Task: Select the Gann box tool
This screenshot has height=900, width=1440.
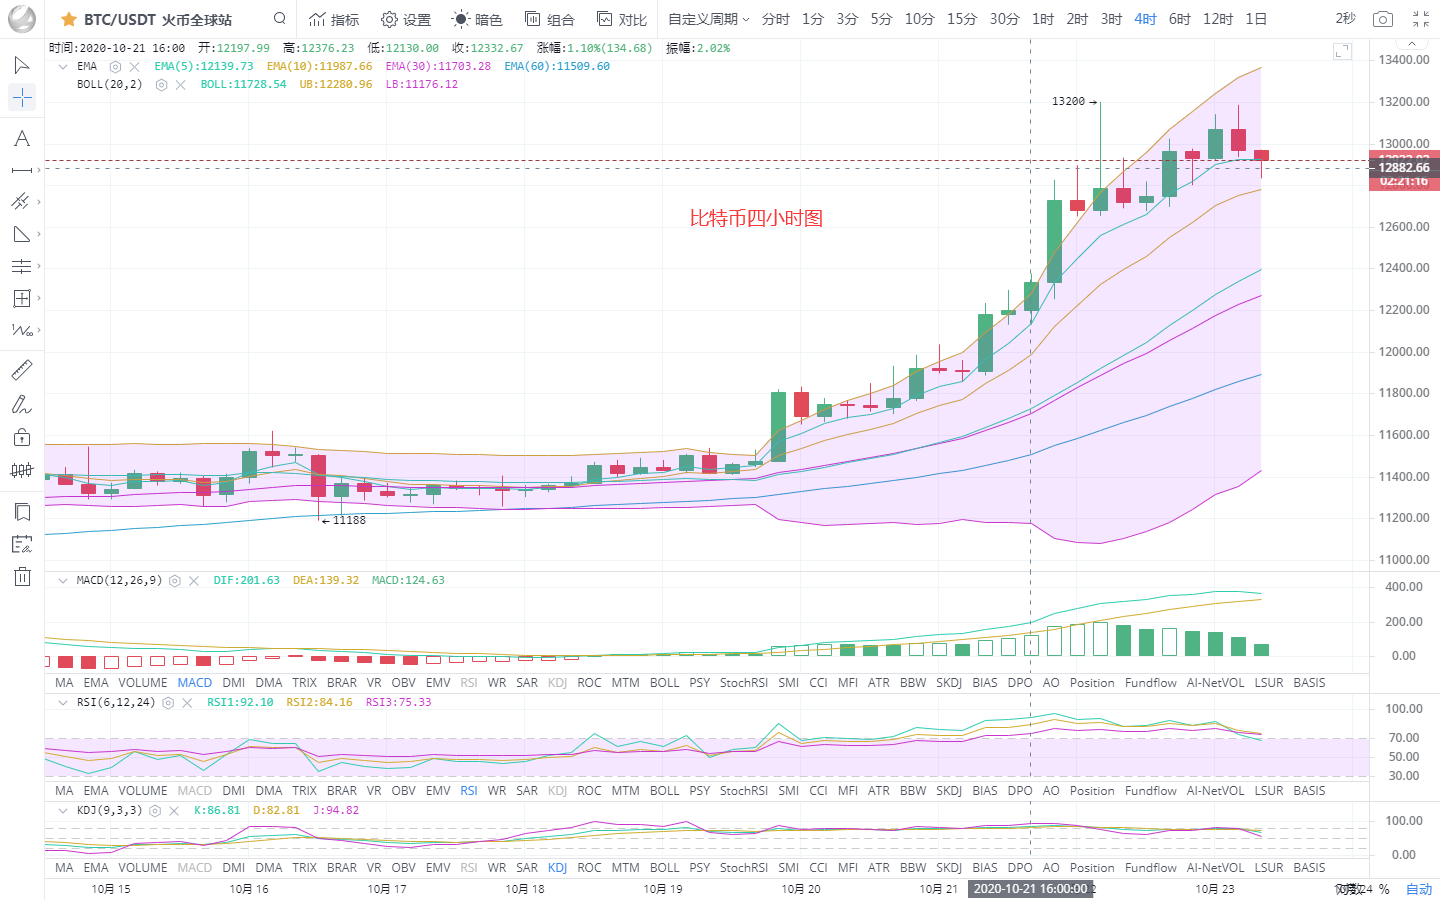Action: (21, 298)
